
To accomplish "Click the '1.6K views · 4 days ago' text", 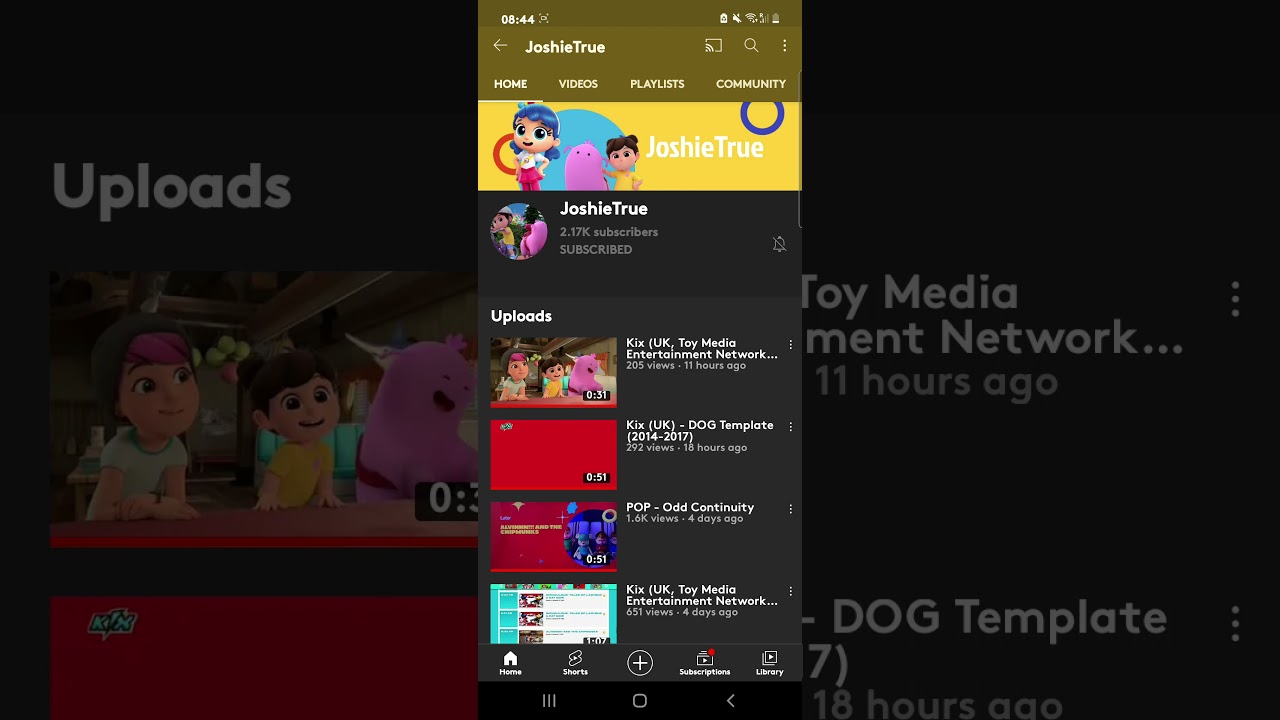I will pos(685,519).
